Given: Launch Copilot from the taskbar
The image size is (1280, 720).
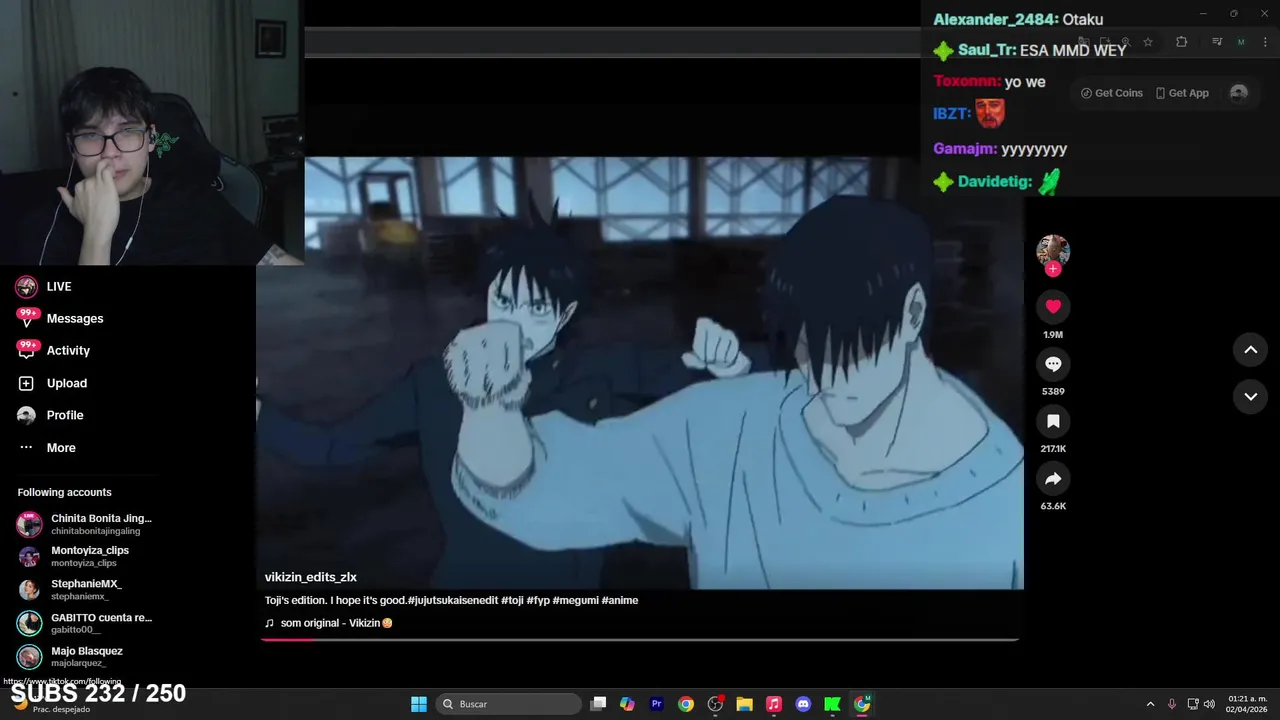Looking at the screenshot, I should [627, 704].
